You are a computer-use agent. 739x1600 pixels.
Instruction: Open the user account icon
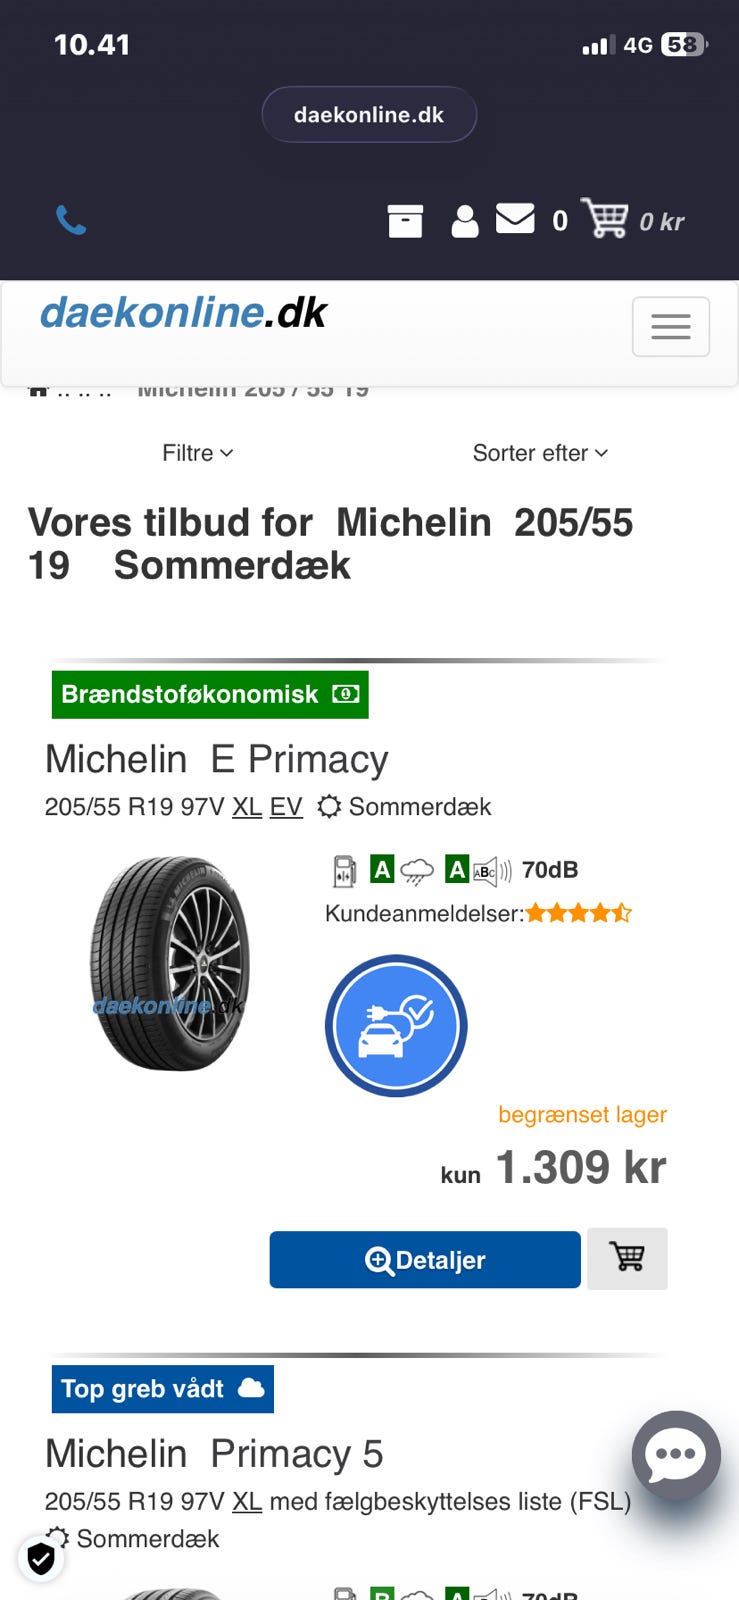coord(464,221)
